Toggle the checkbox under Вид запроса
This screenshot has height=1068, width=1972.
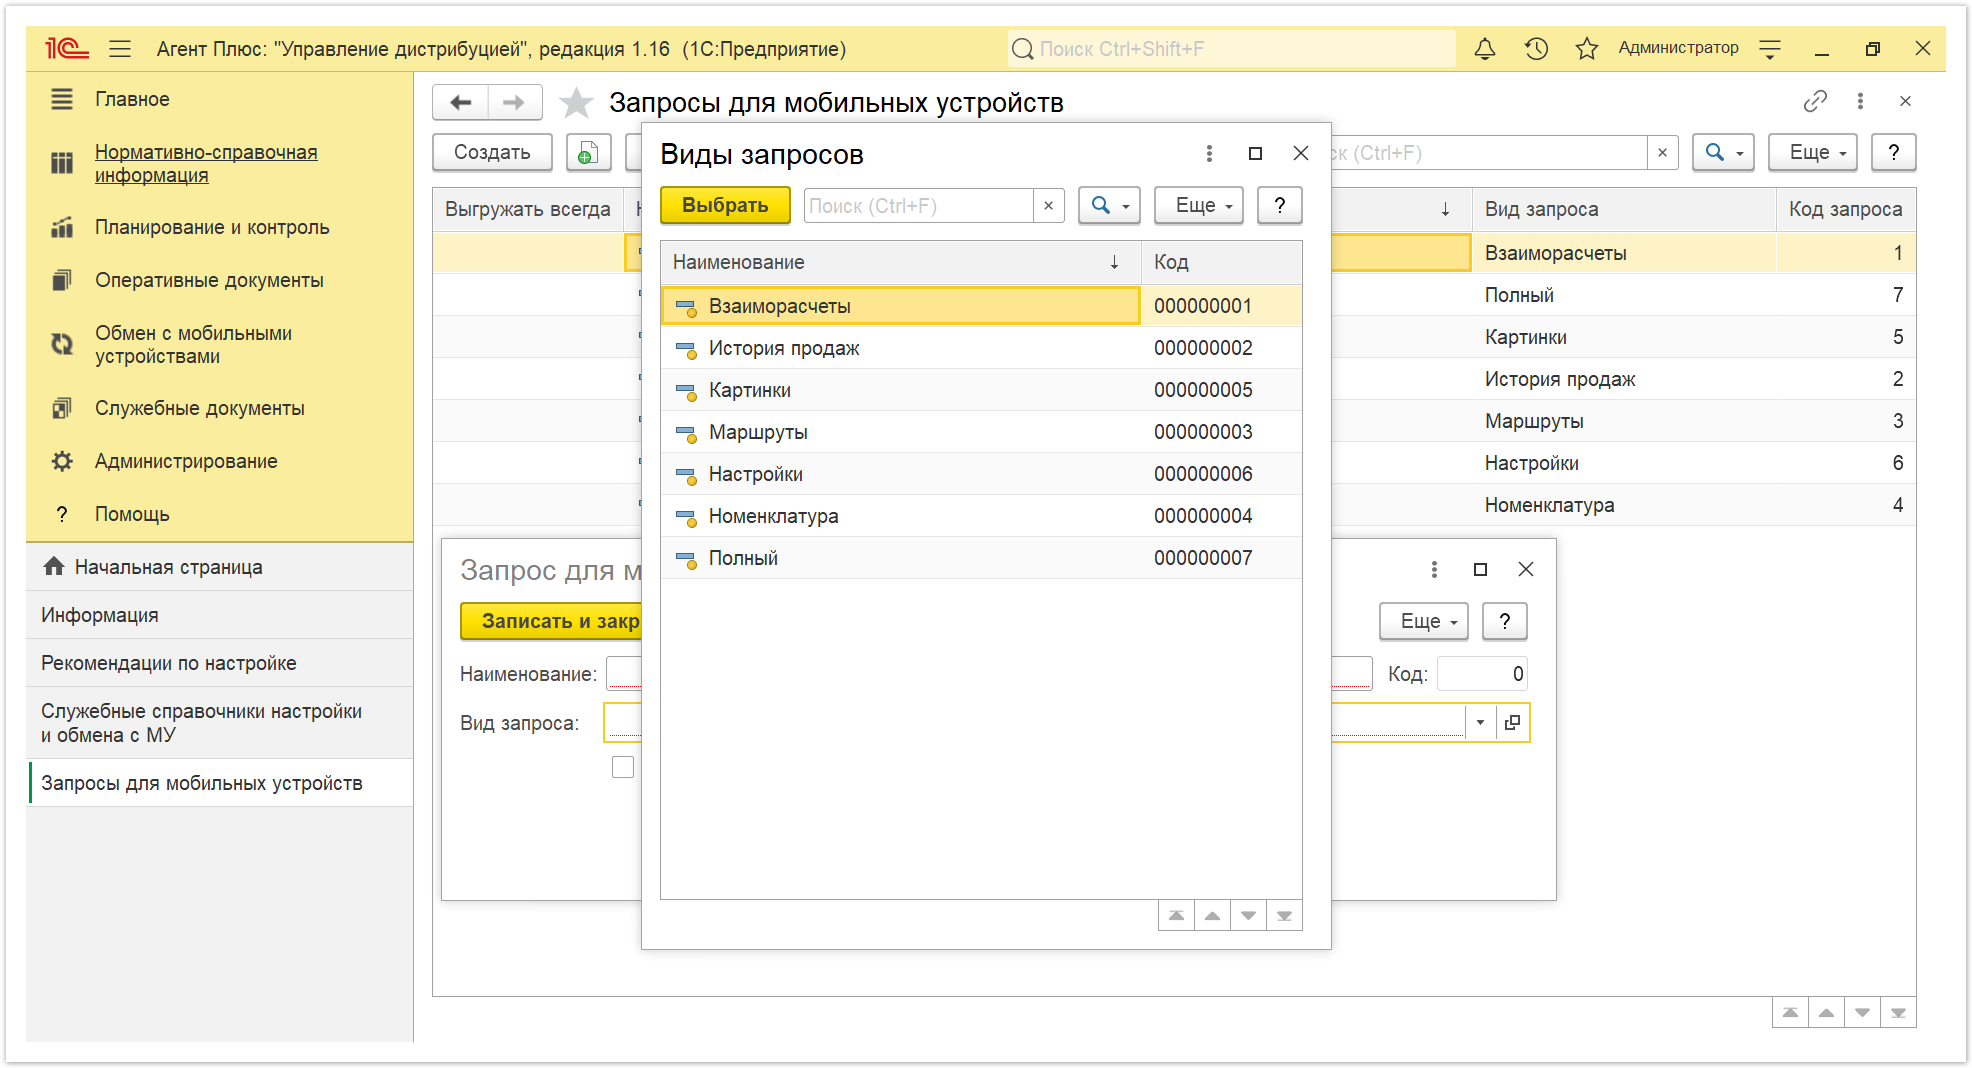[x=623, y=767]
